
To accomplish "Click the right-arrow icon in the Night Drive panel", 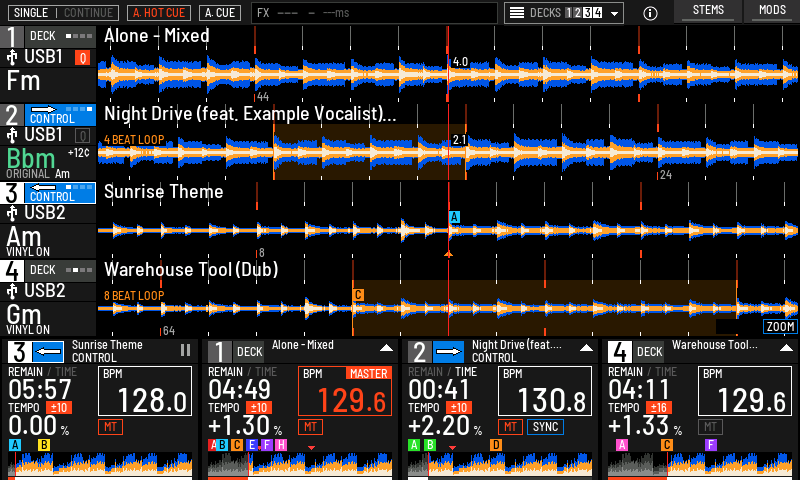I will [x=448, y=352].
